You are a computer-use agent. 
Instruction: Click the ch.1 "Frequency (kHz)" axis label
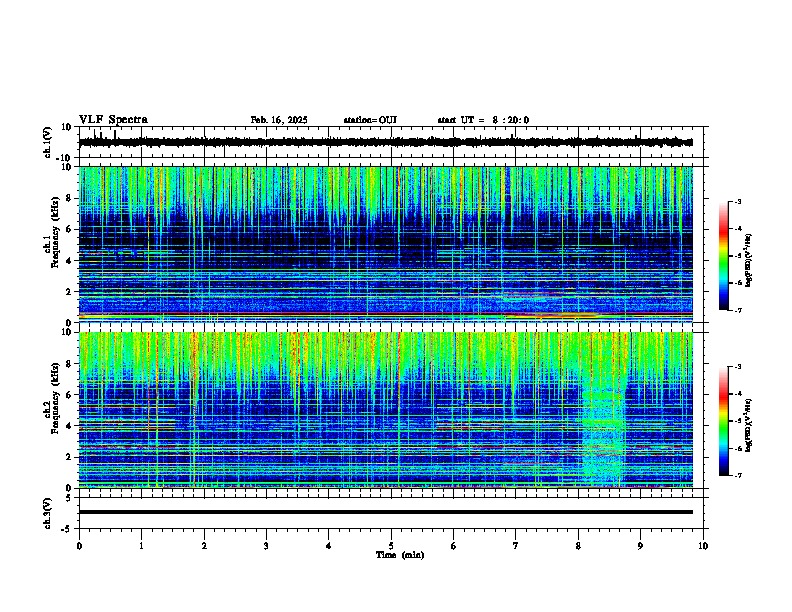(x=55, y=232)
